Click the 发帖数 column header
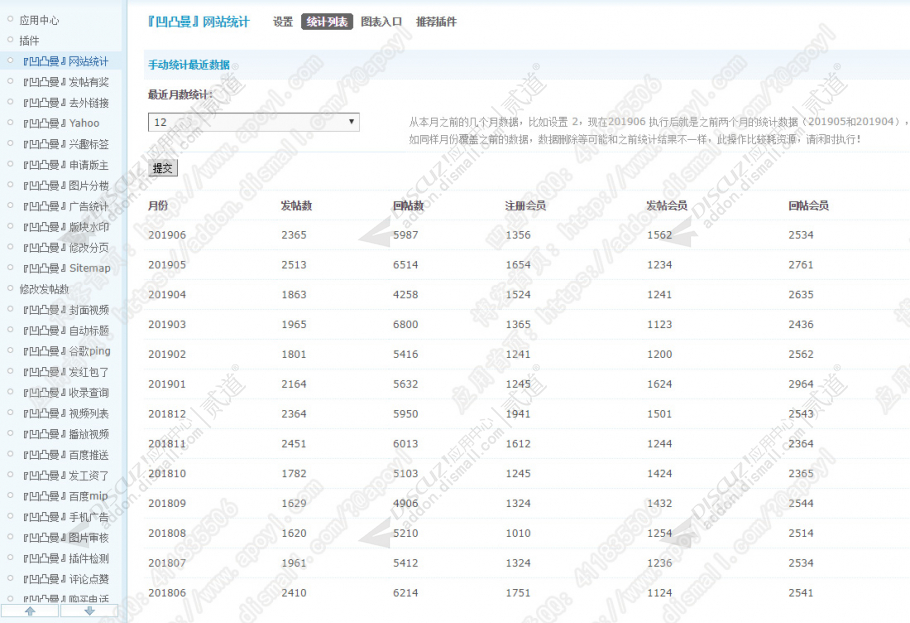910x623 pixels. point(297,206)
